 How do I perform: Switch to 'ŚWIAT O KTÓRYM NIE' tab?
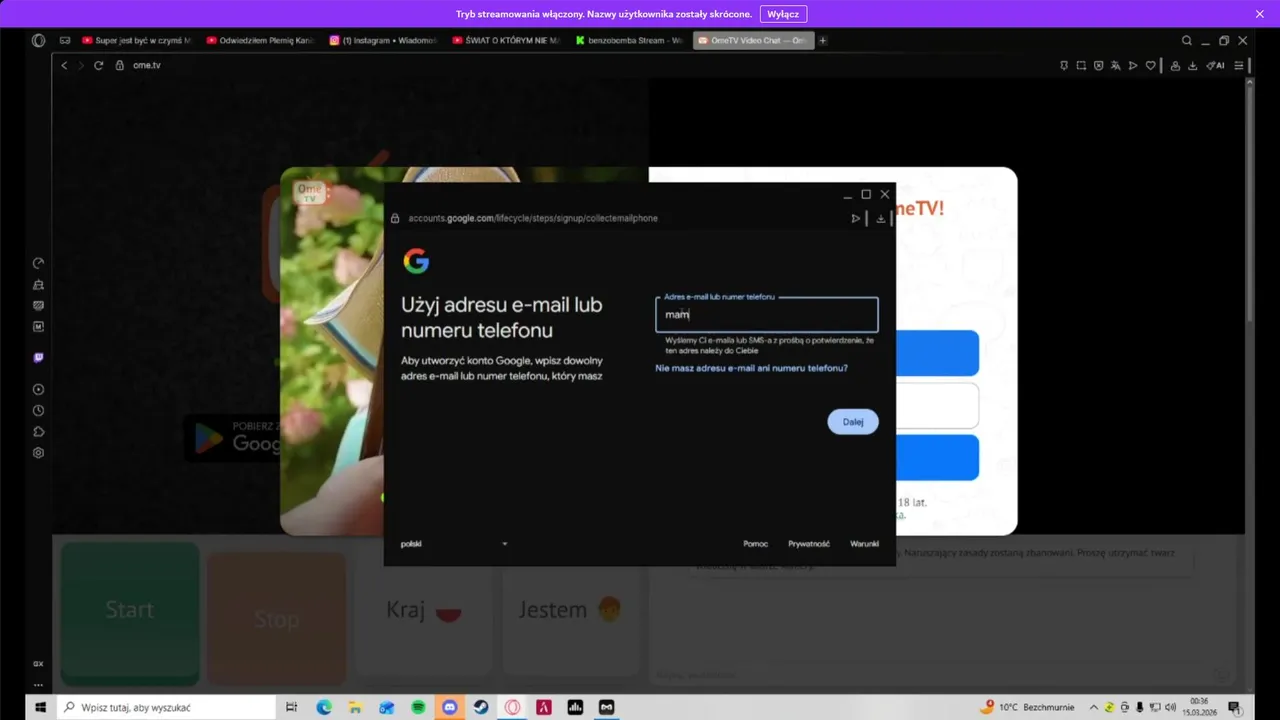point(507,41)
